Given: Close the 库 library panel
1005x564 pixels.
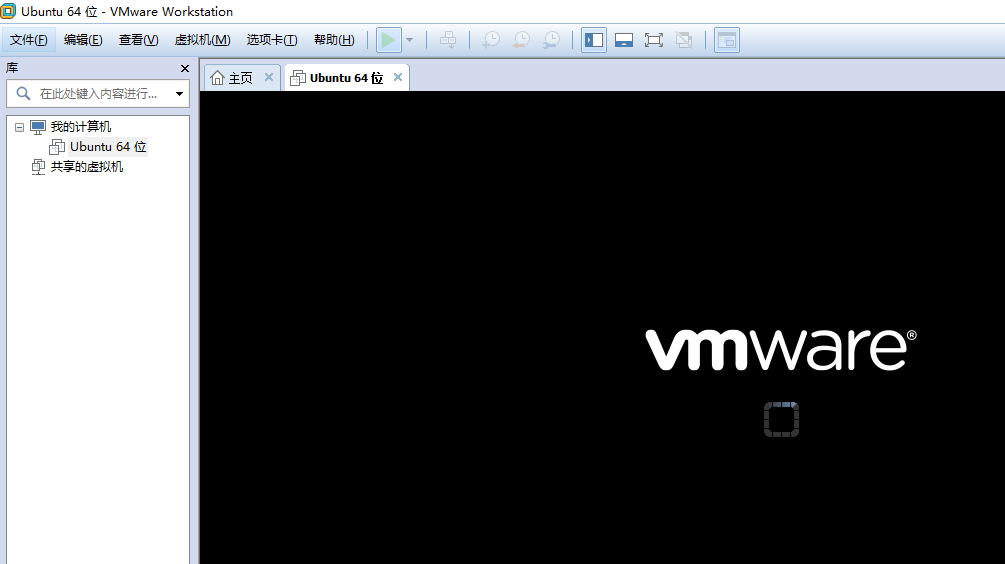Looking at the screenshot, I should point(185,69).
